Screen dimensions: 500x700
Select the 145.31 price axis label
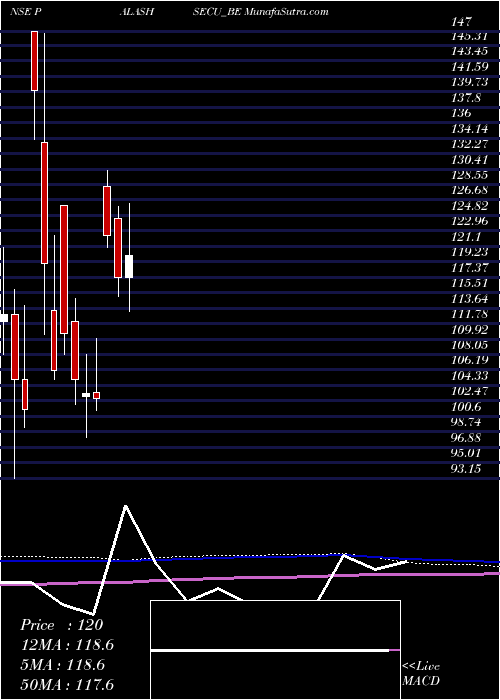point(470,36)
